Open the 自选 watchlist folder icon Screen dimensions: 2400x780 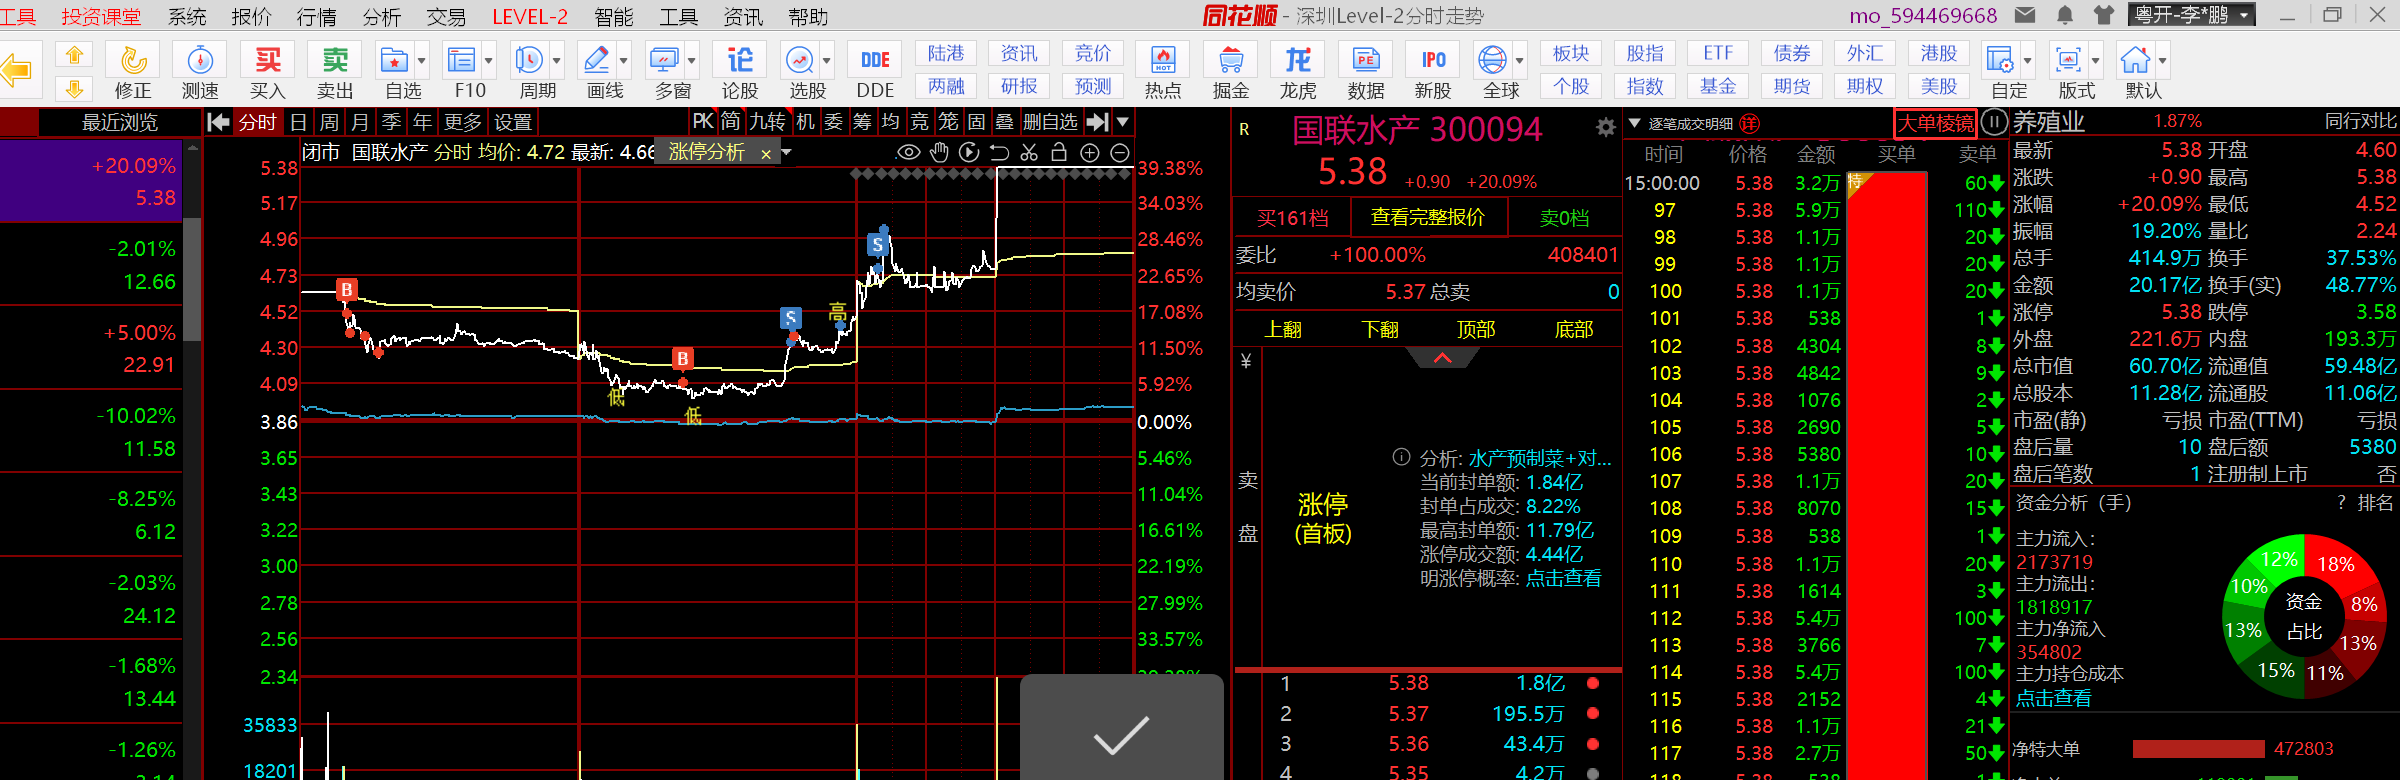pos(395,60)
